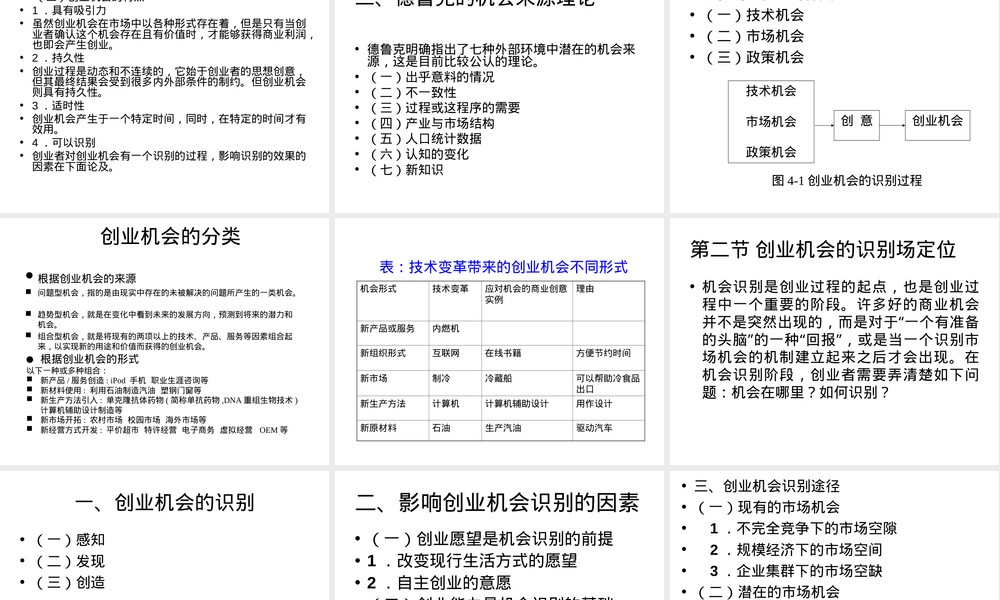Select the slide with the 图 4-1 diagram
Screen dimensions: 1000x600
[834, 105]
